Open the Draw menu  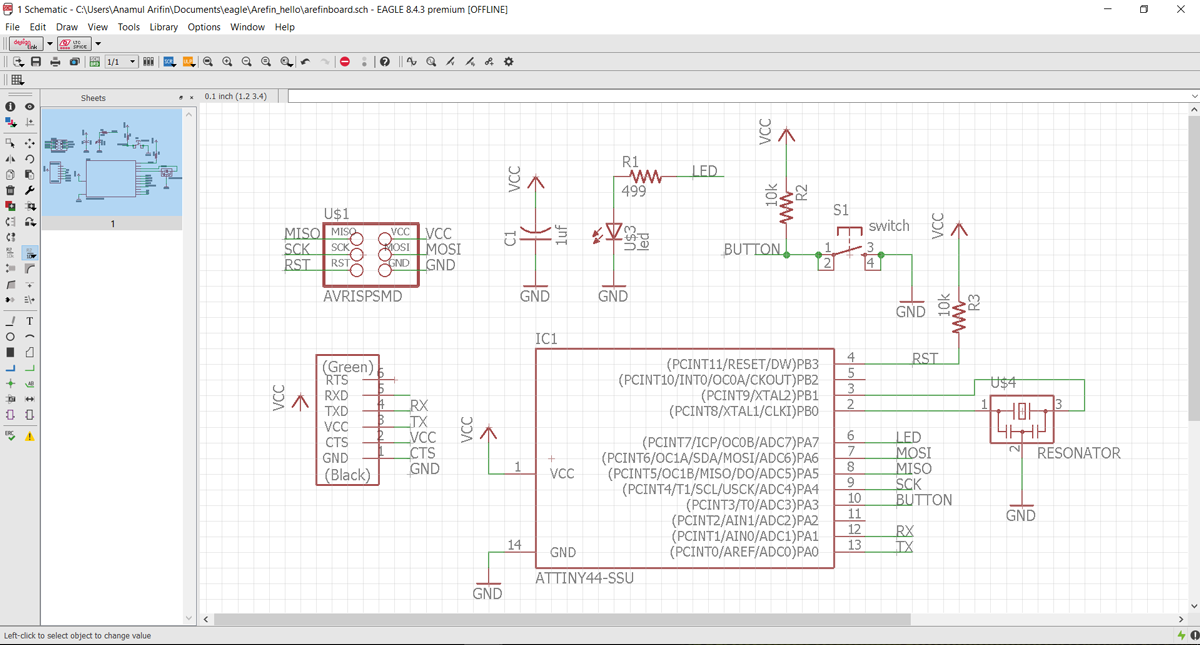[67, 27]
